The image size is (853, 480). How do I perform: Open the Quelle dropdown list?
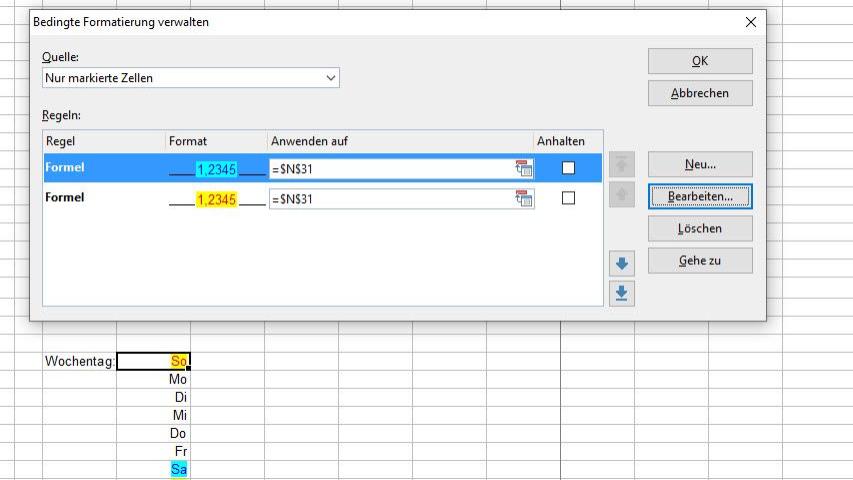pyautogui.click(x=190, y=78)
